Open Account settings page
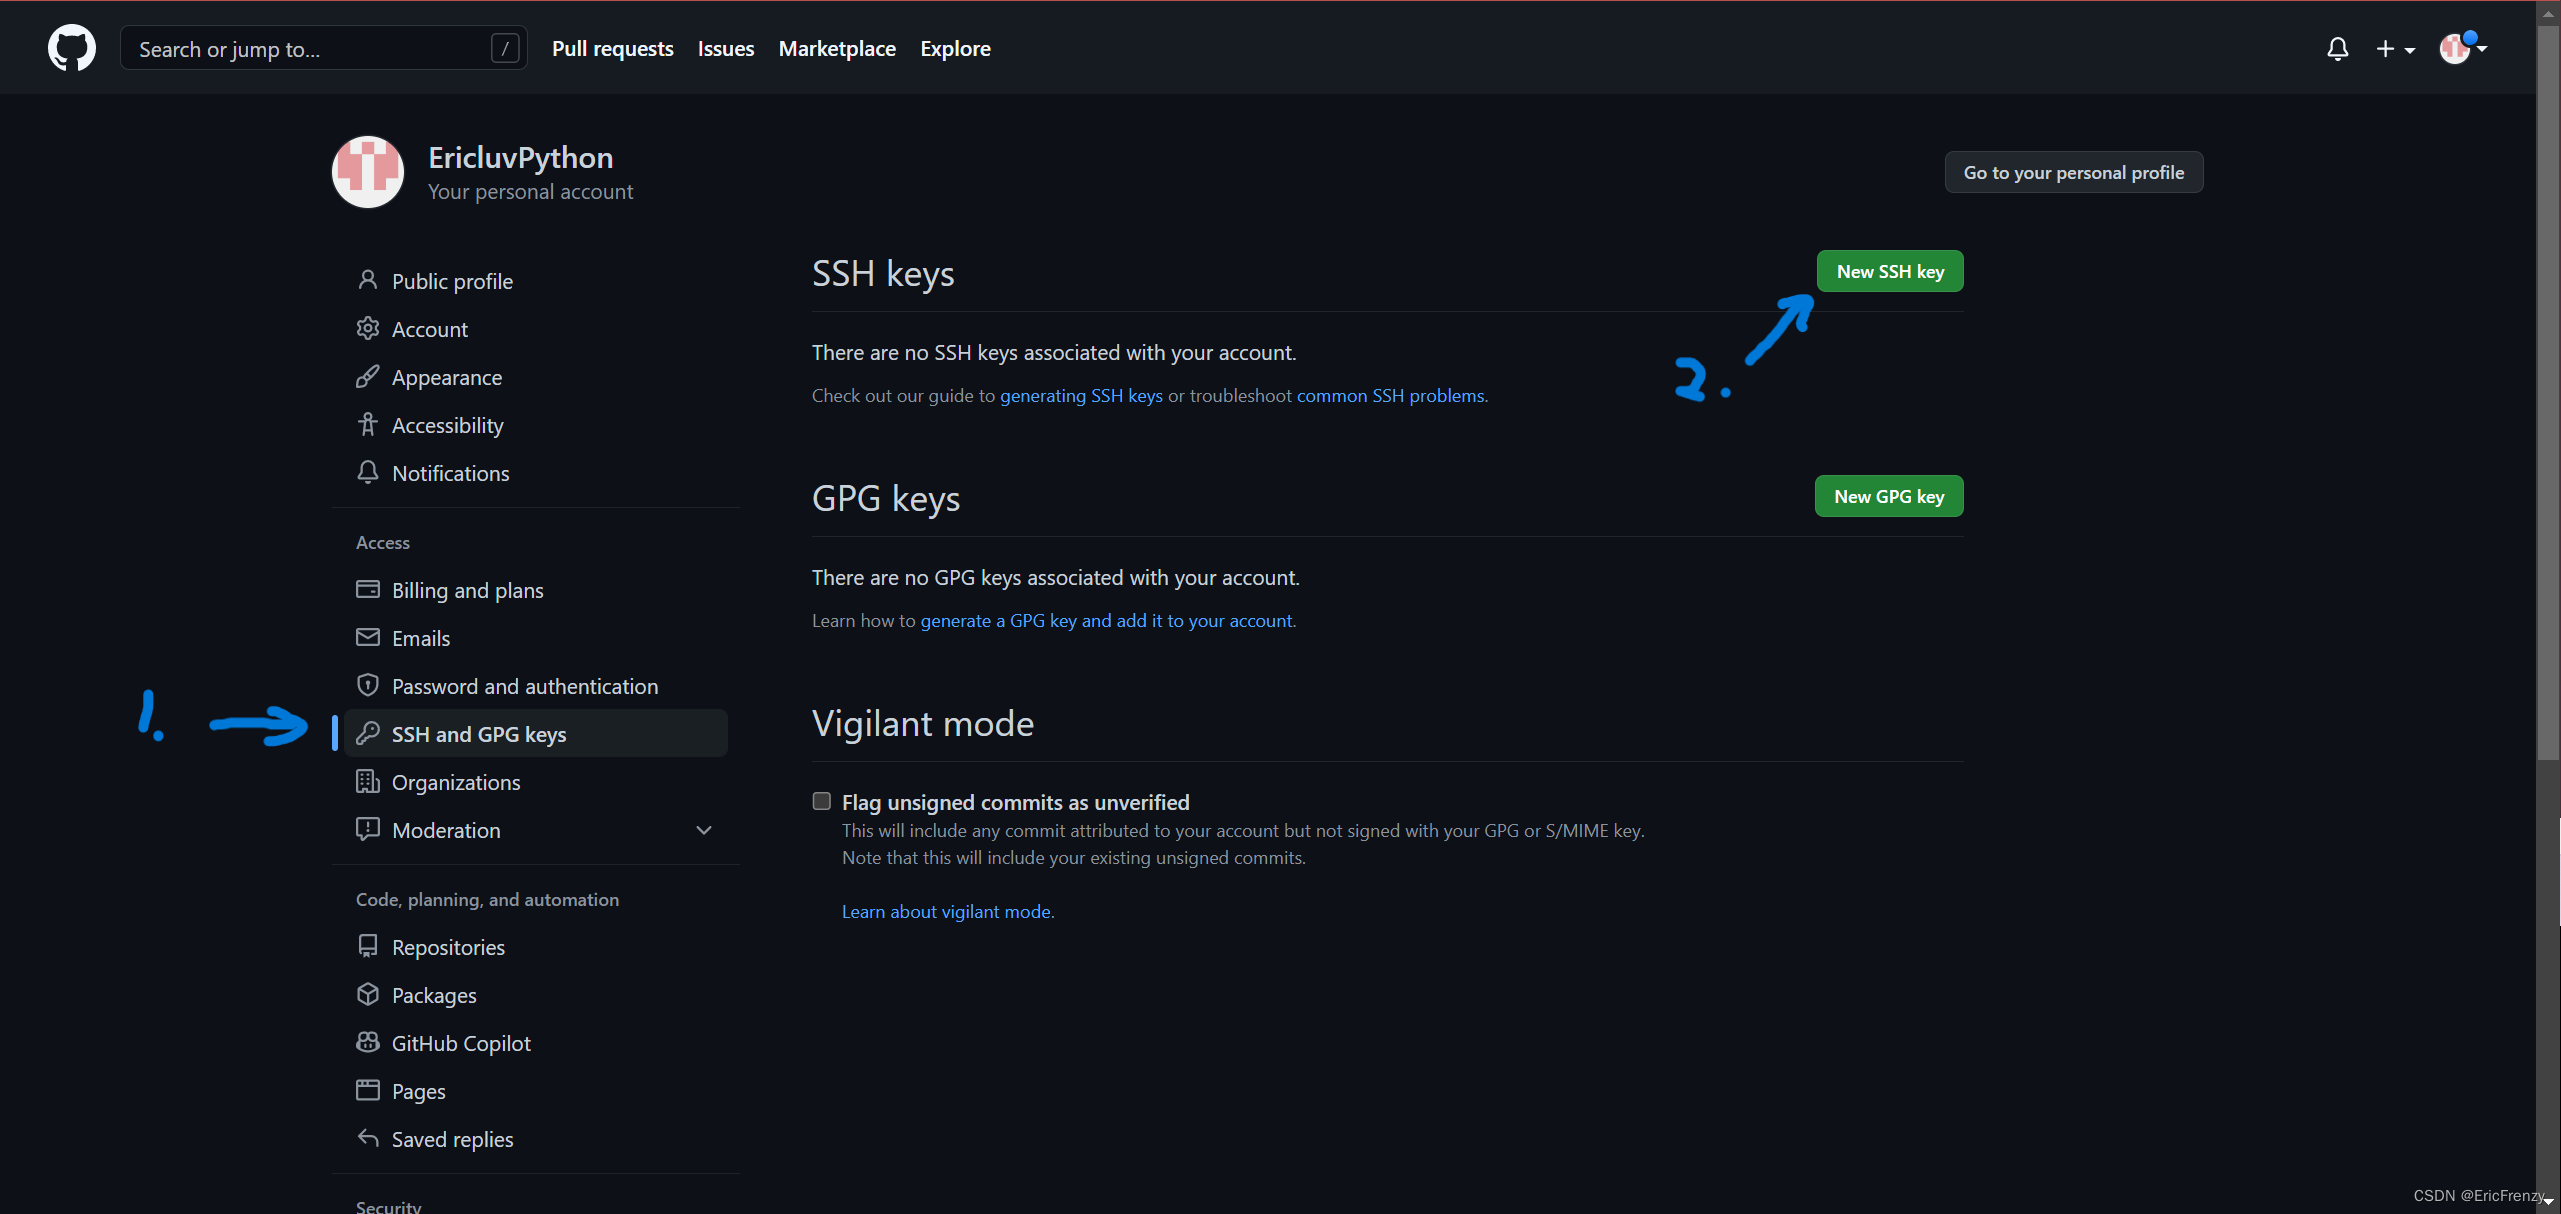 click(536, 329)
